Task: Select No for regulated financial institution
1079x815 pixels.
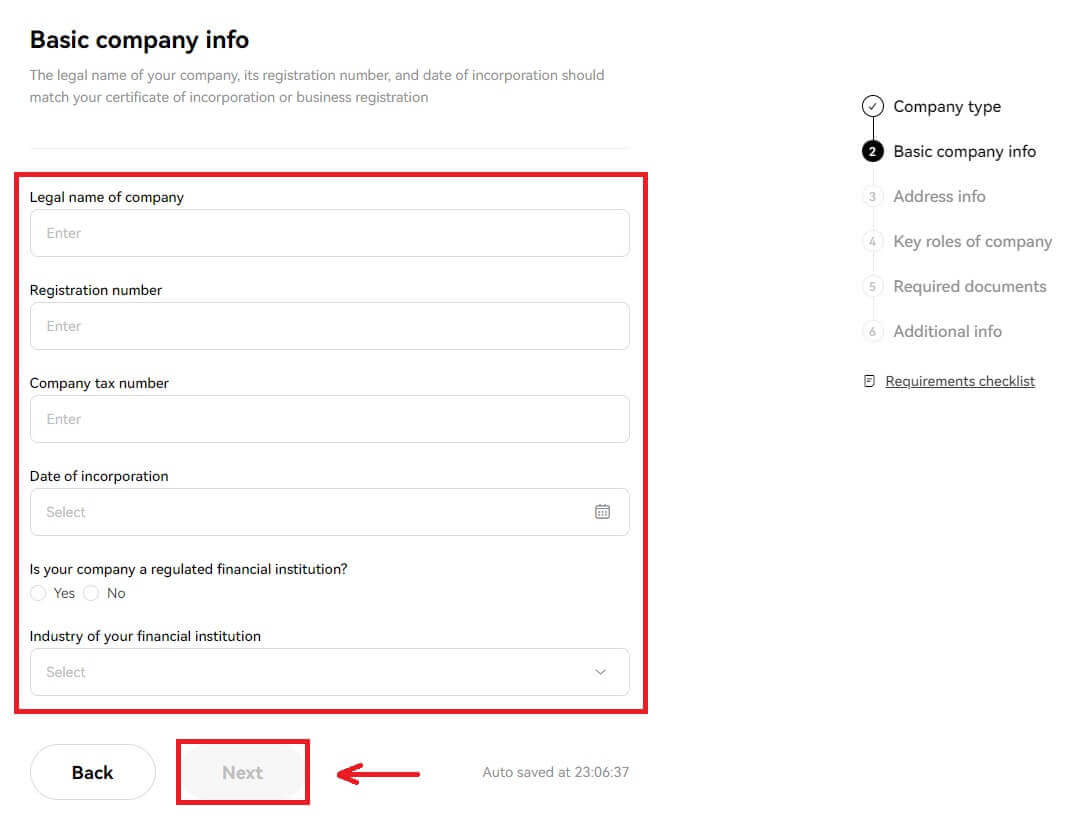Action: [x=91, y=593]
